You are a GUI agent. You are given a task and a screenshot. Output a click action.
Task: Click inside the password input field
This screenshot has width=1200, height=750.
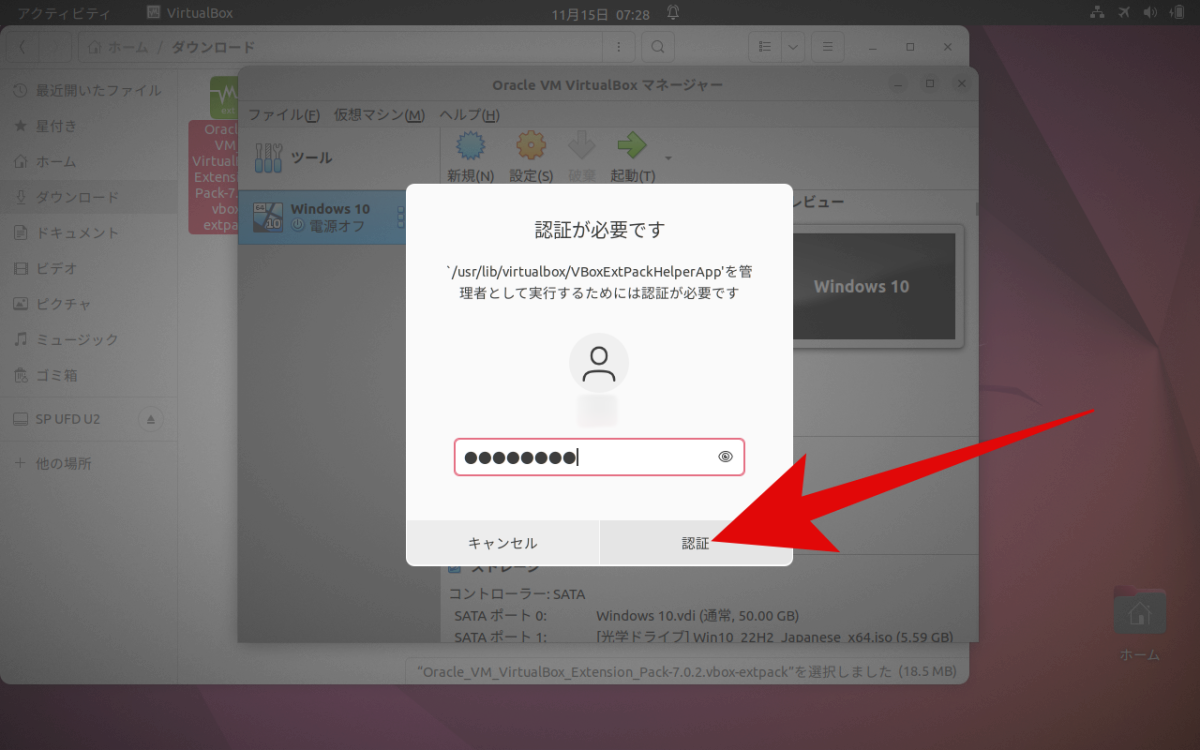click(580, 457)
